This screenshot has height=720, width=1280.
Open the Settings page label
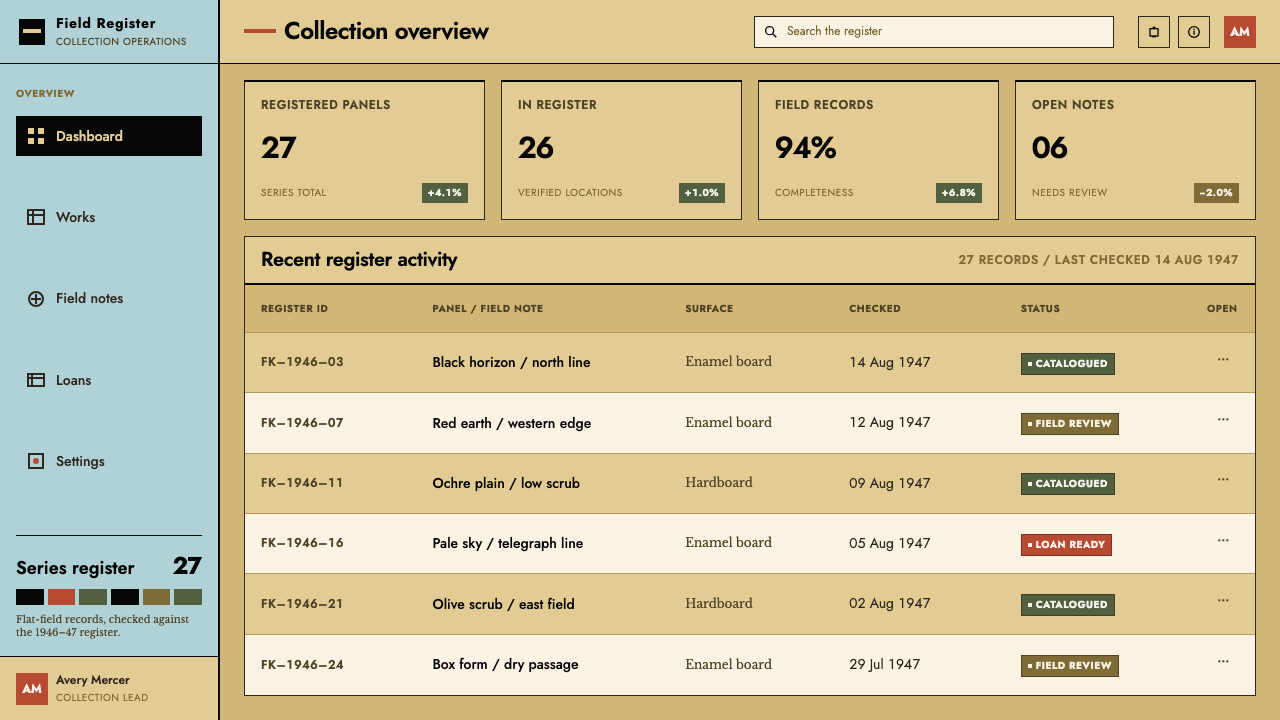80,461
